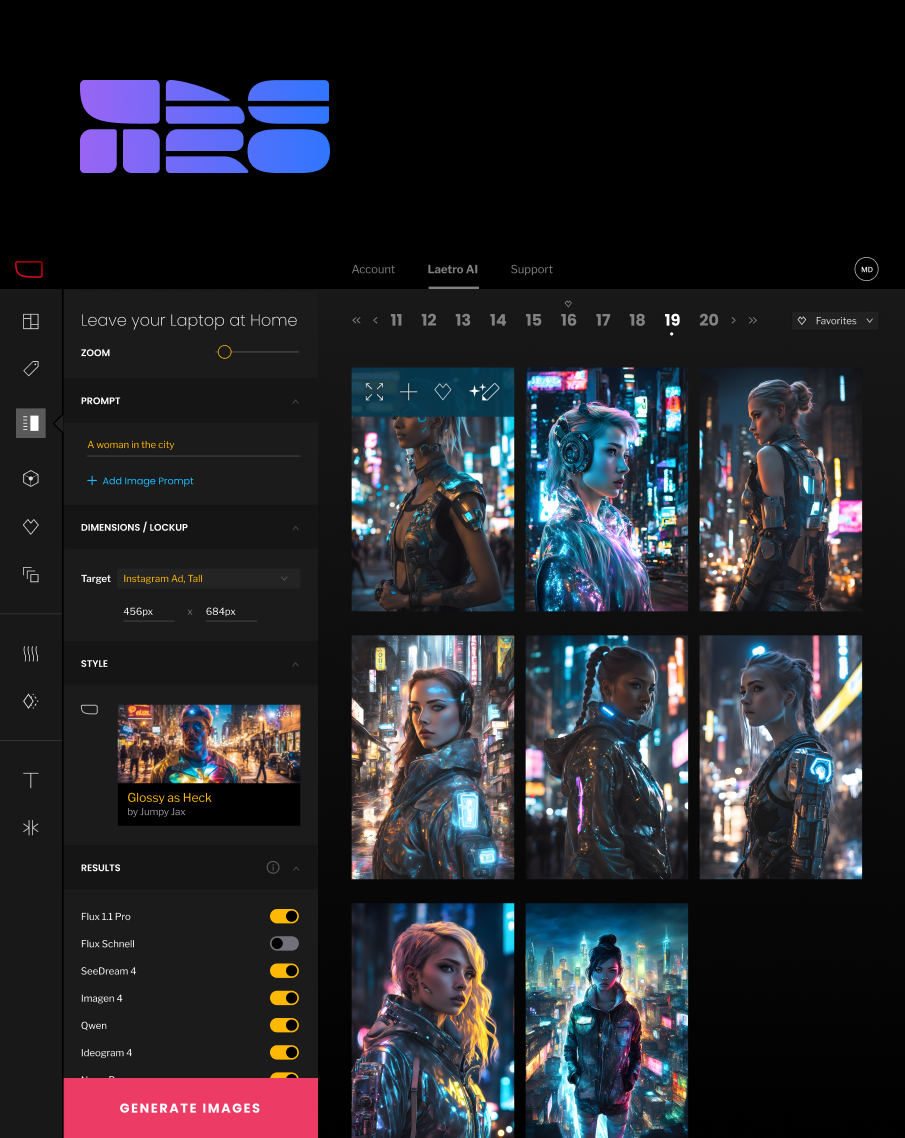Click 'by Jumpy Jax' author text
The width and height of the screenshot is (905, 1138).
pos(156,812)
